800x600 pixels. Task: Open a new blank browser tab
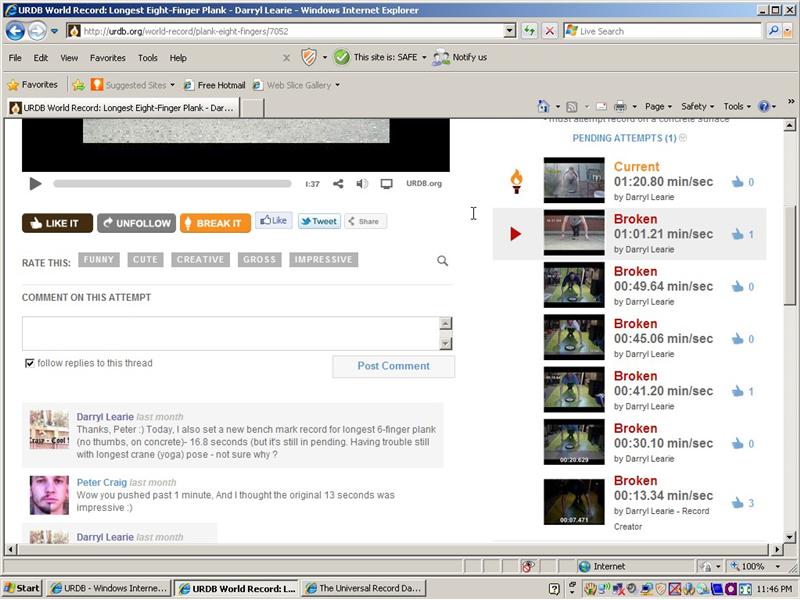pyautogui.click(x=252, y=108)
